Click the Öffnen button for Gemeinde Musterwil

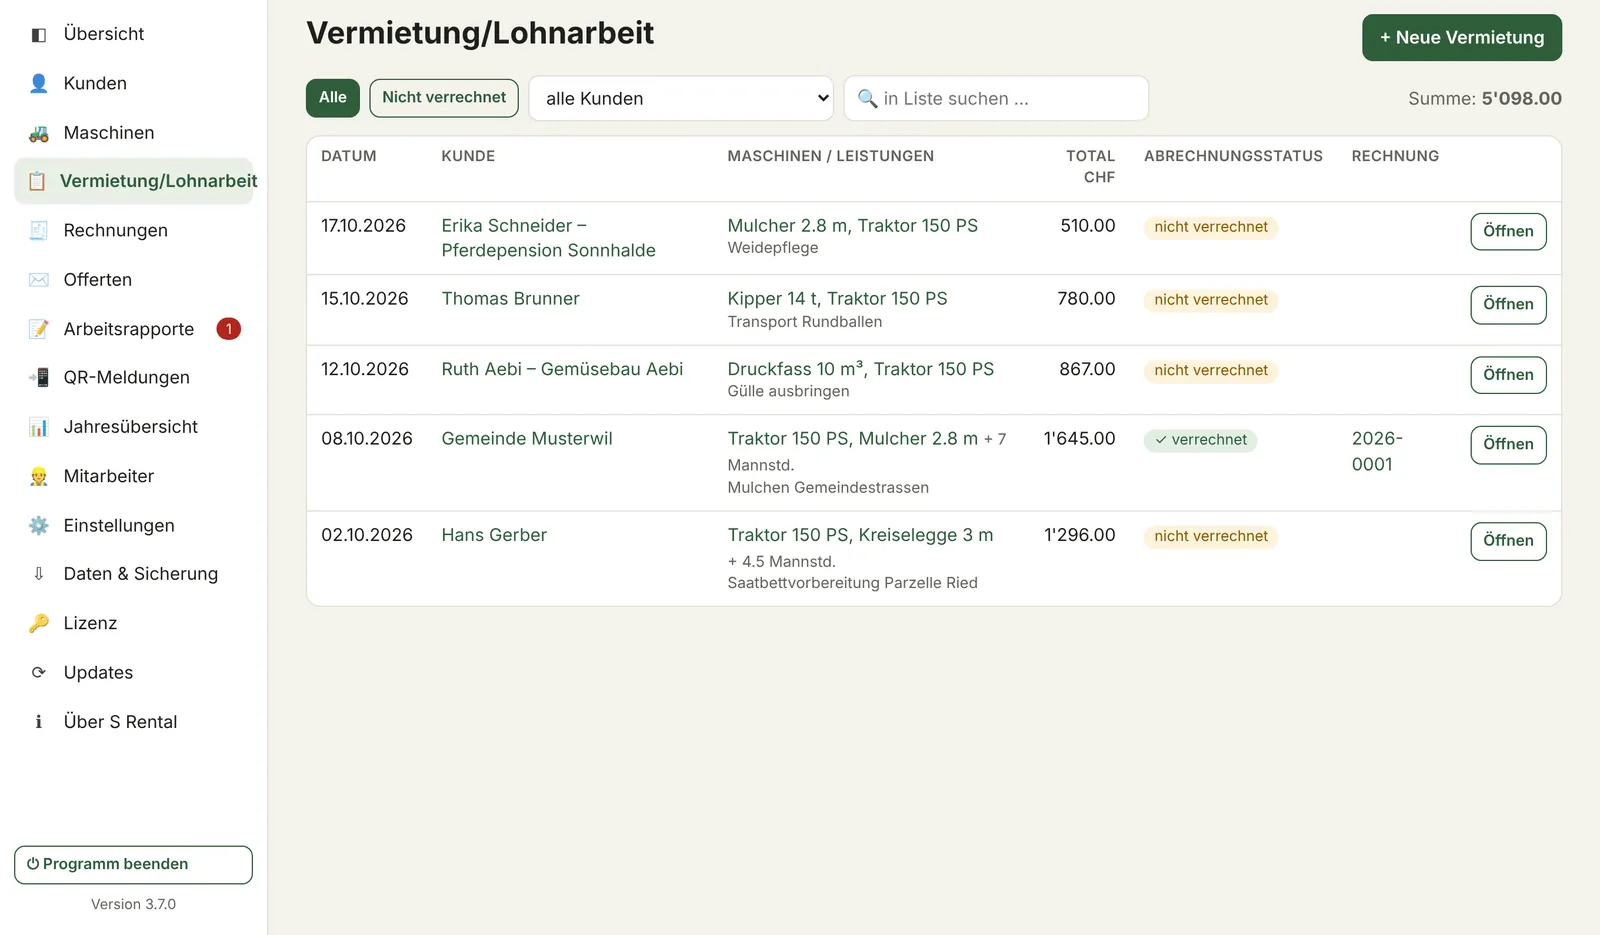(x=1508, y=445)
